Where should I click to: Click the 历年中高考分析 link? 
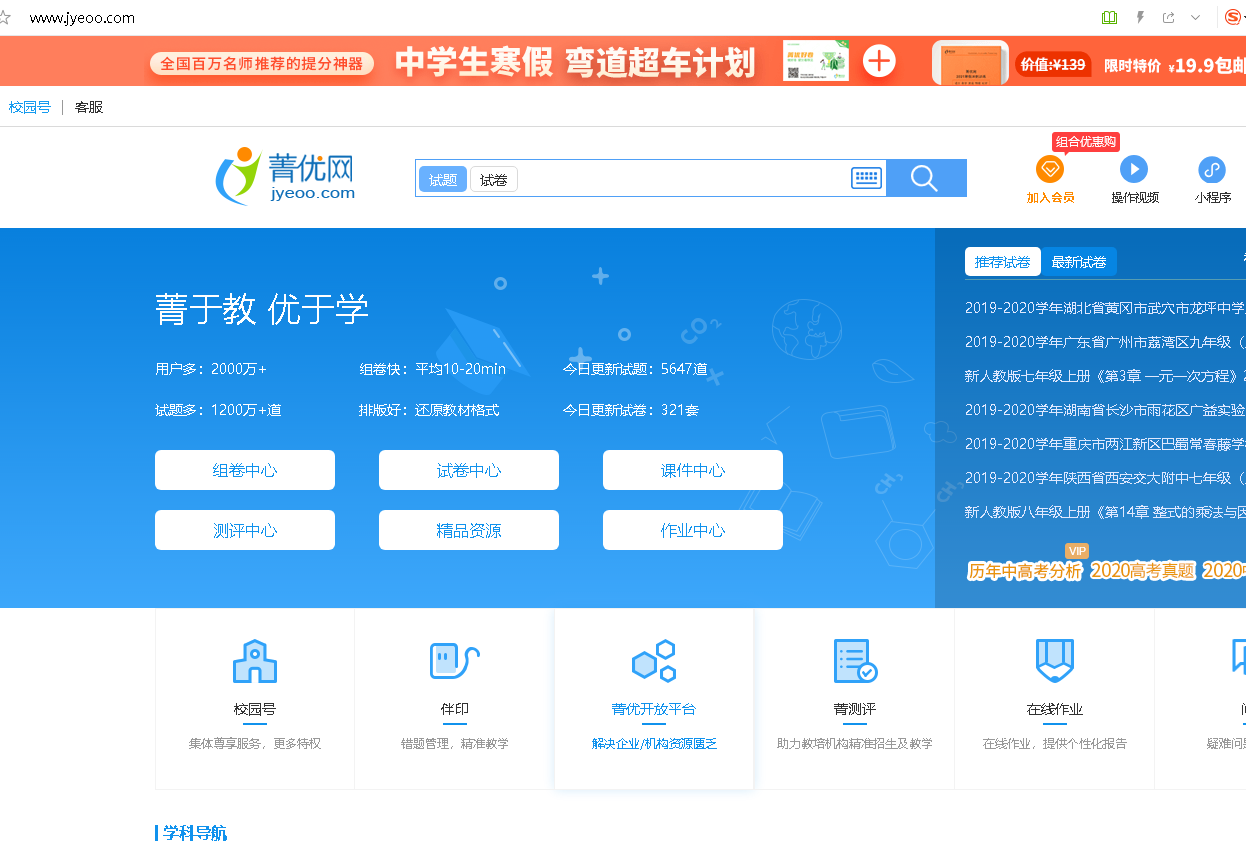(x=1025, y=571)
